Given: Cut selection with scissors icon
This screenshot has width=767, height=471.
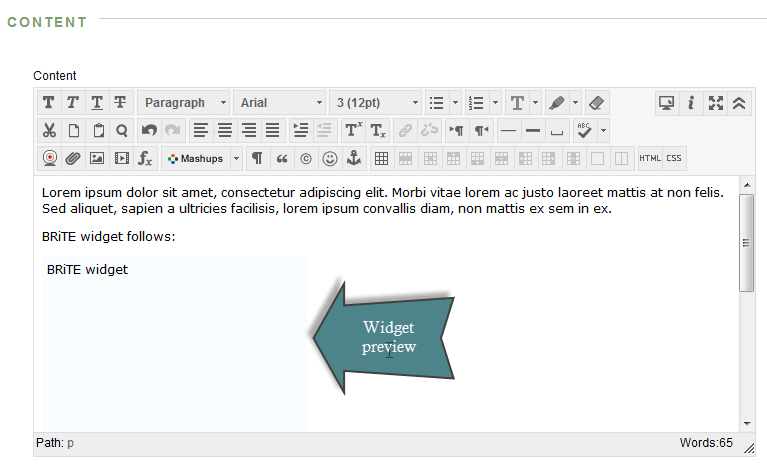Looking at the screenshot, I should pos(49,131).
